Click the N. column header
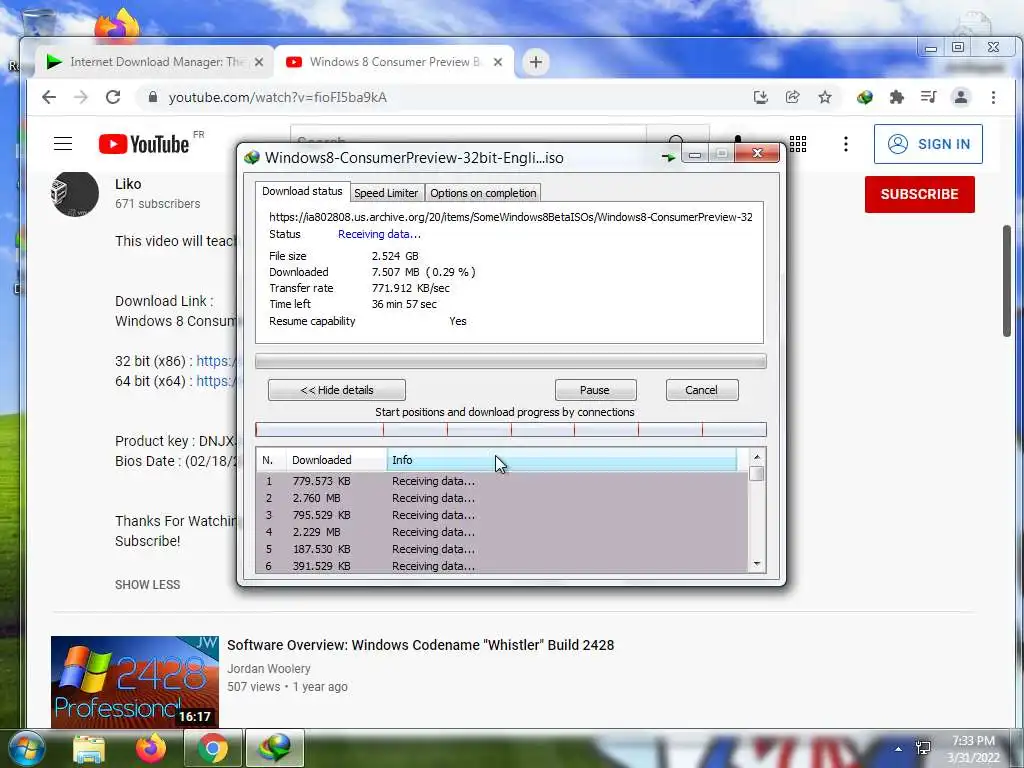 click(x=271, y=460)
